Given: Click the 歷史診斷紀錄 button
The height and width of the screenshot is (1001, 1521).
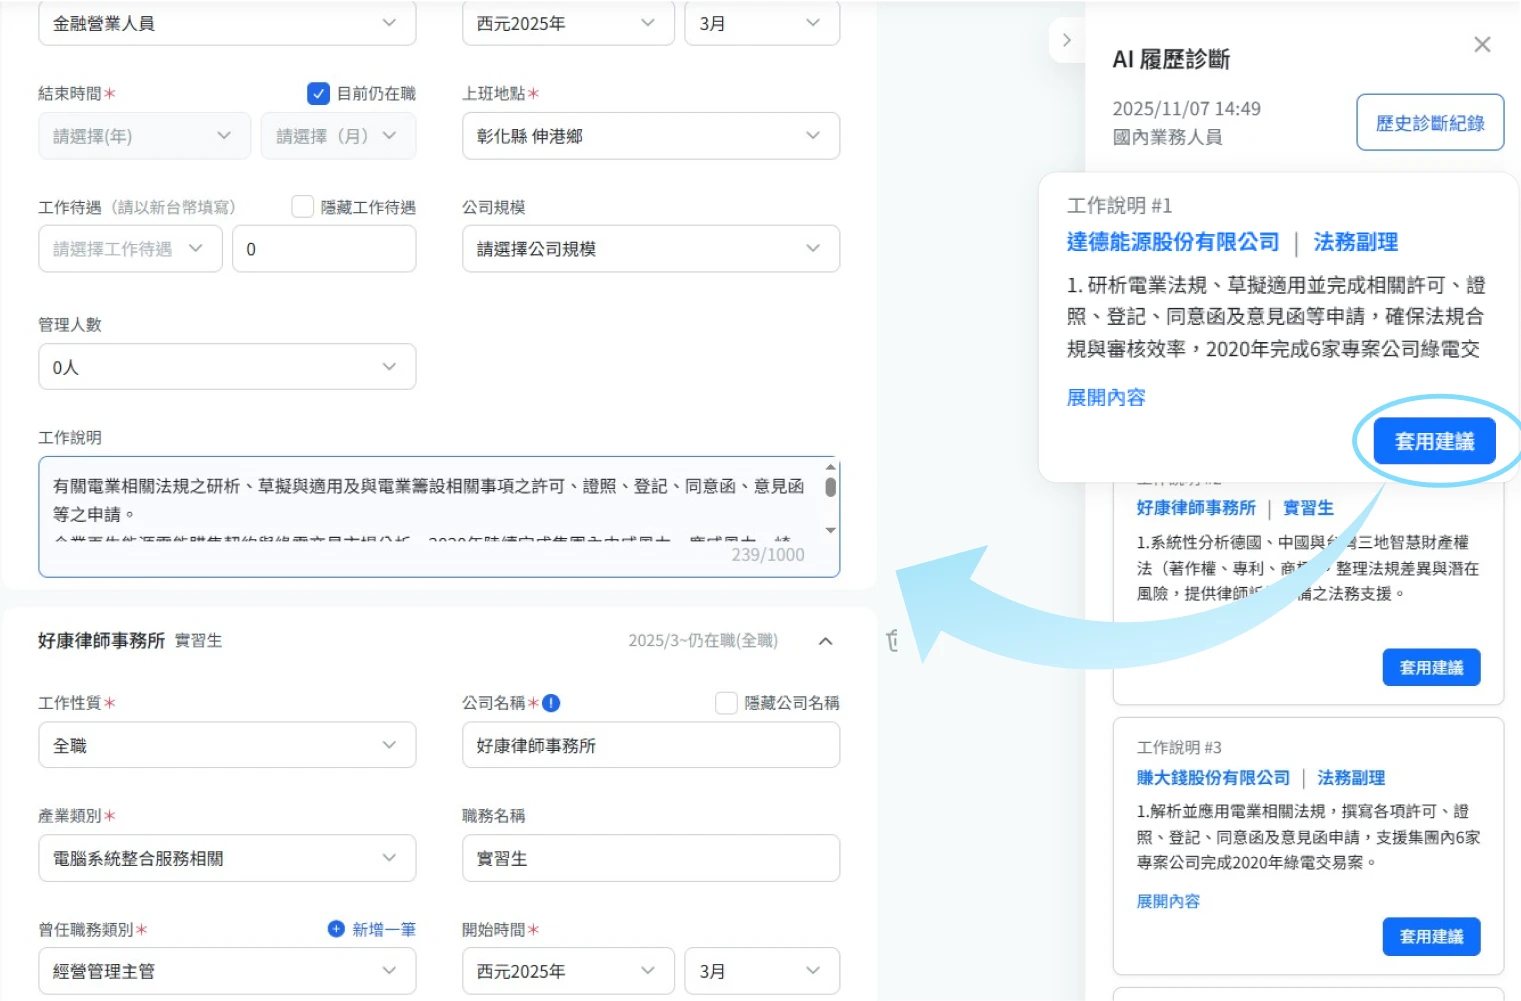Looking at the screenshot, I should [1429, 123].
